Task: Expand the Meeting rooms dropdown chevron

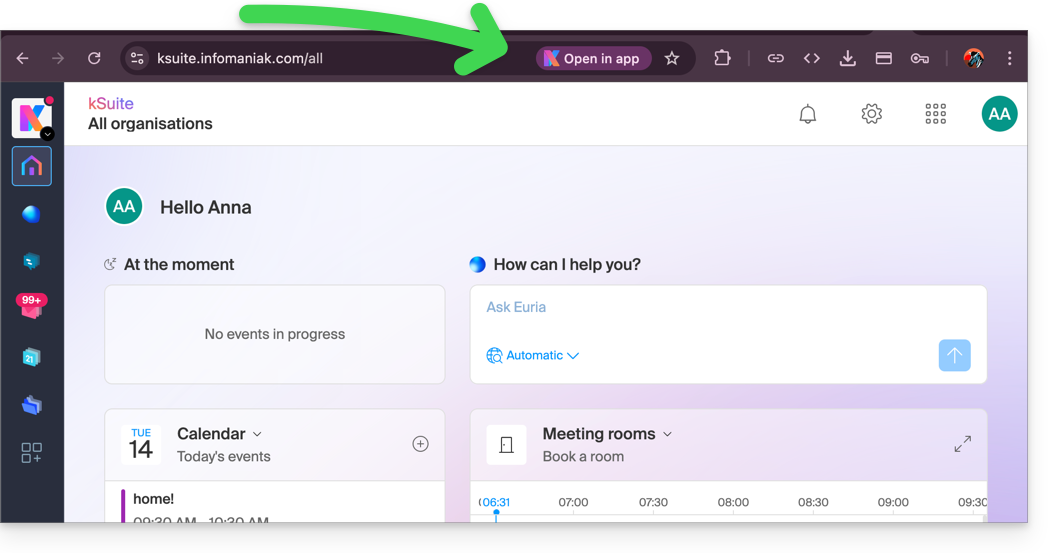Action: coord(668,434)
